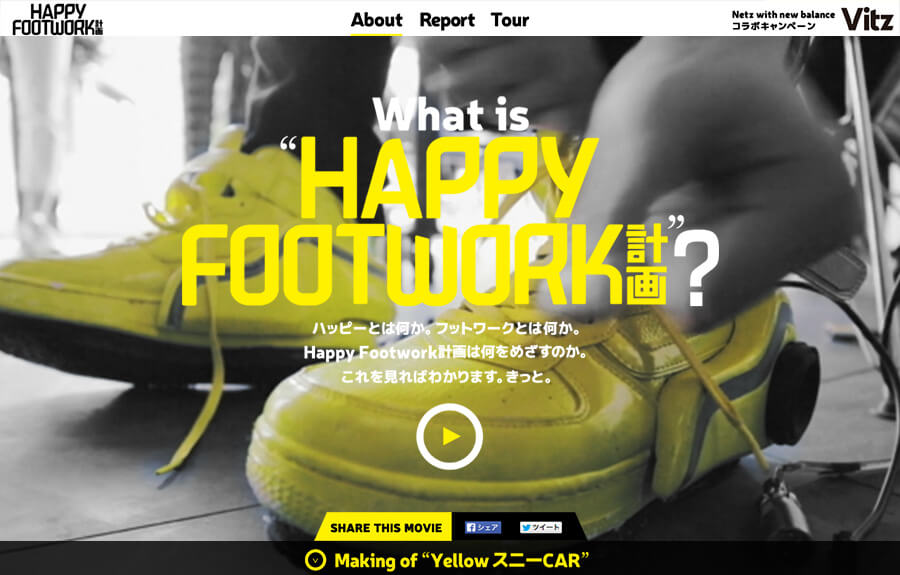Screen dimensions: 900x575
Task: Tweet this movie via Twitter button
Action: [541, 527]
